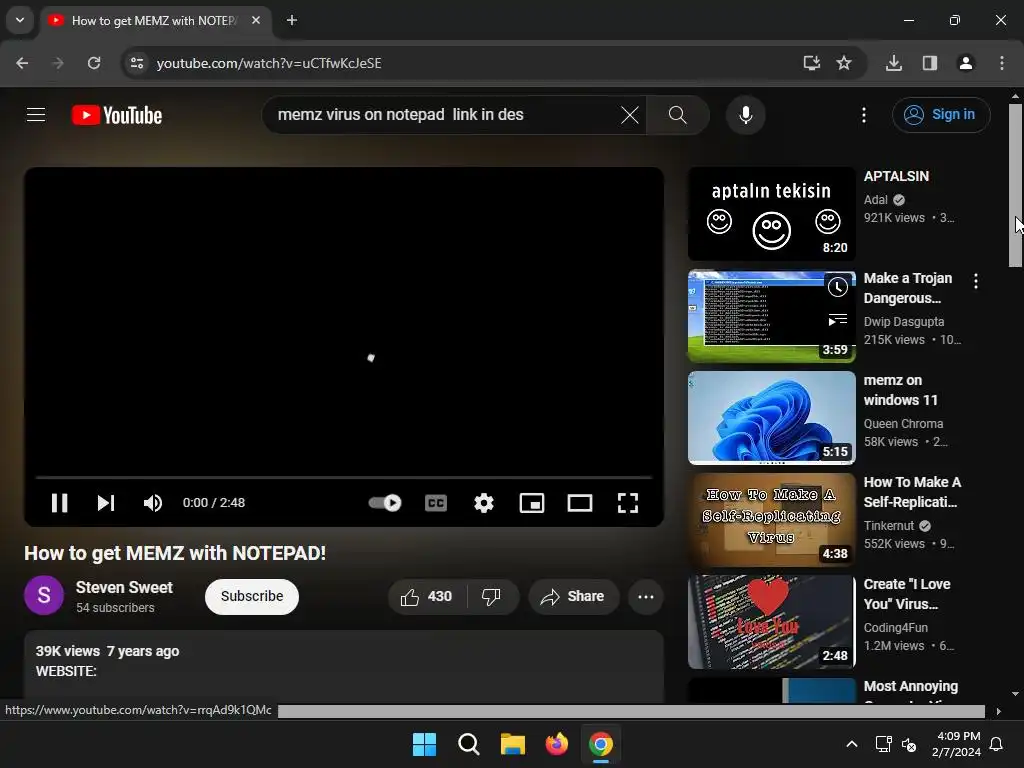The width and height of the screenshot is (1024, 768).
Task: Go to the YouTube home logo
Action: point(117,115)
